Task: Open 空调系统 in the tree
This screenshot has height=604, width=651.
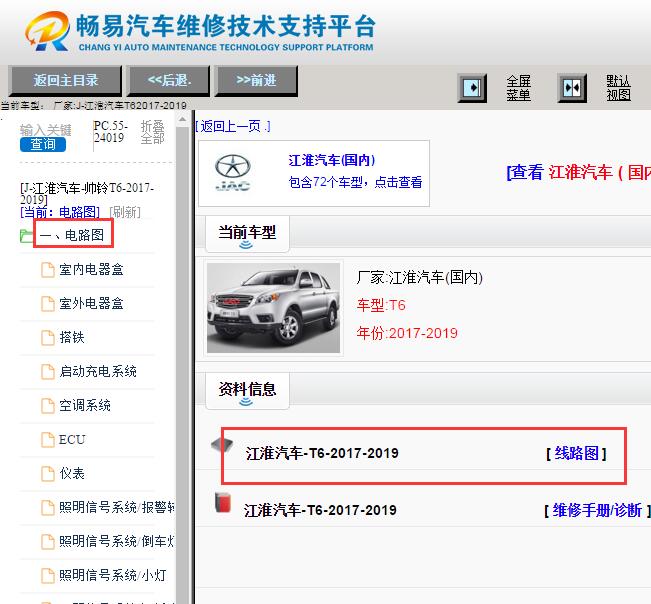Action: click(x=85, y=405)
